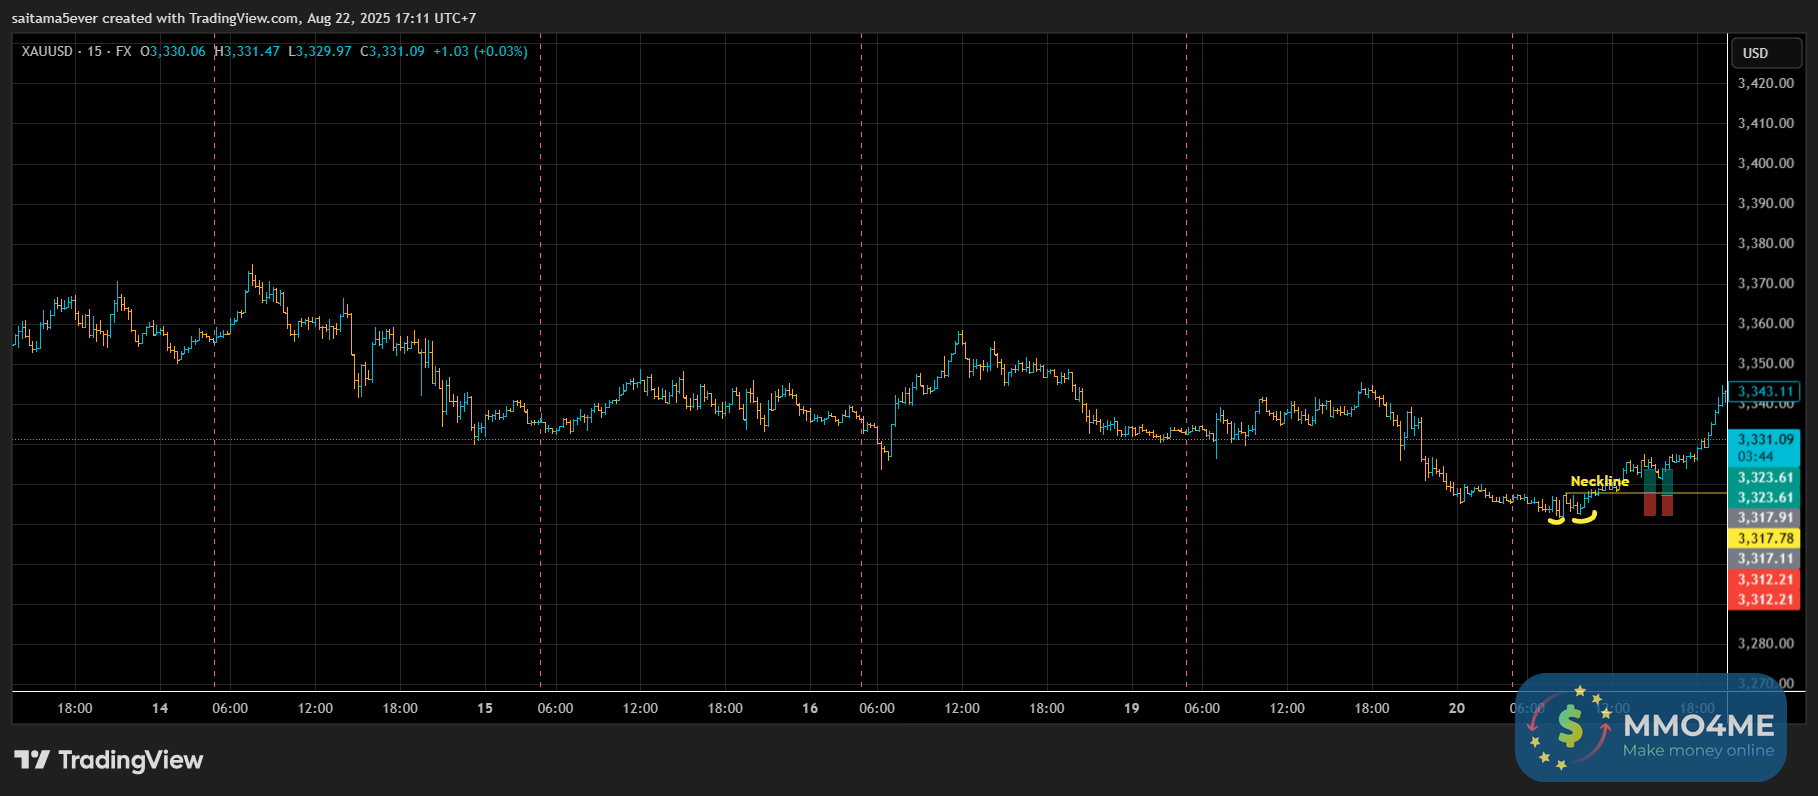Select the left green-red position box
This screenshot has width=1818, height=796.
point(1650,493)
